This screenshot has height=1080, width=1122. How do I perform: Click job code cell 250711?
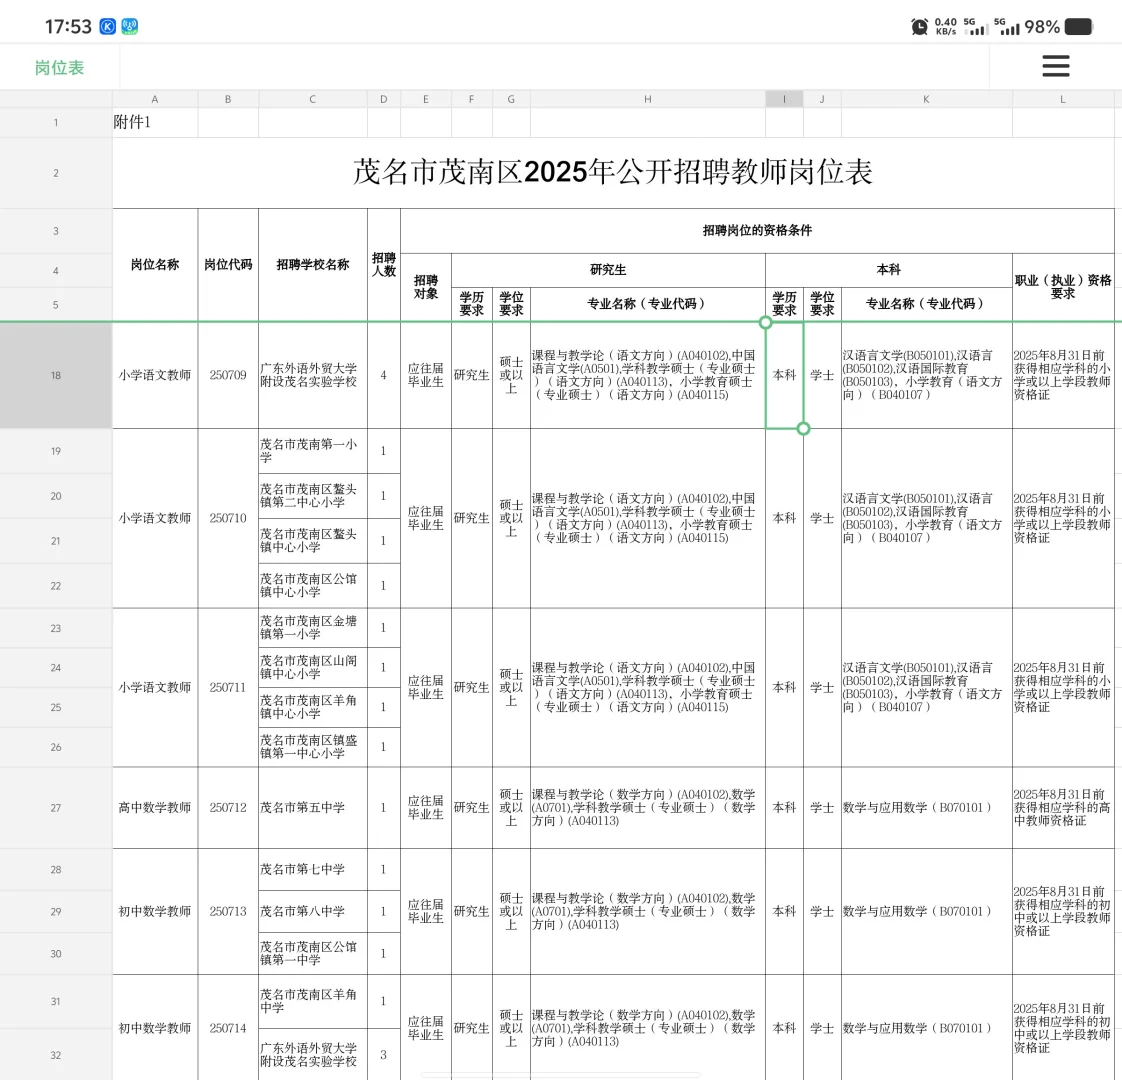pos(228,688)
